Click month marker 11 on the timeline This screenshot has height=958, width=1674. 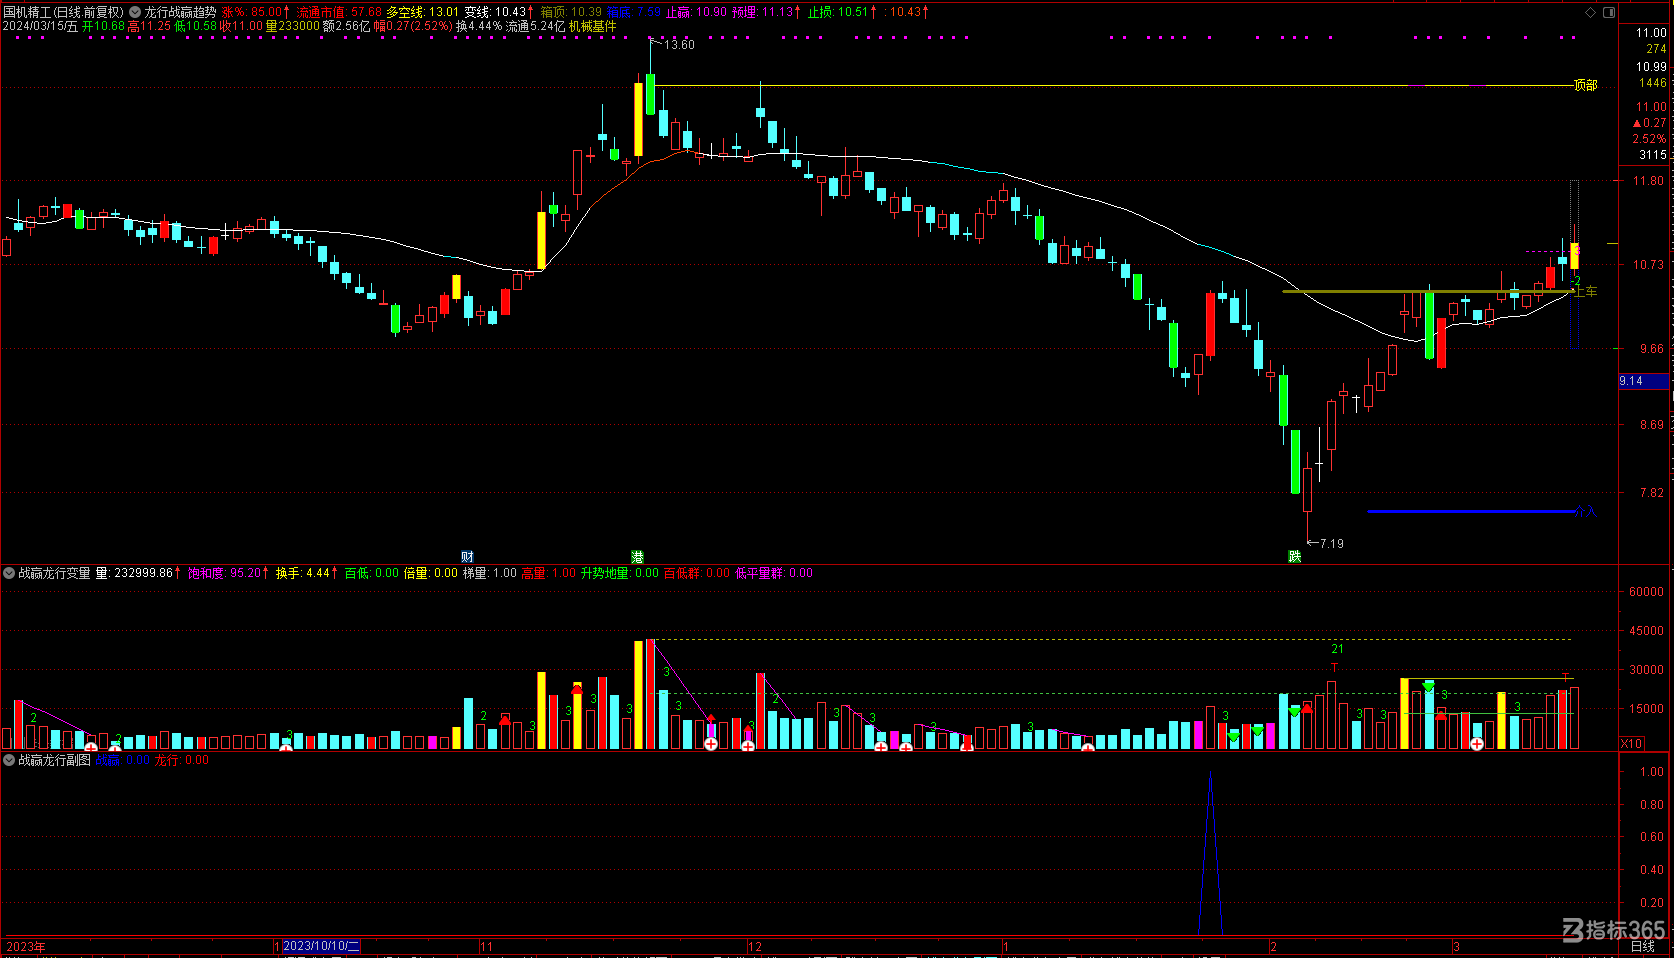click(x=486, y=946)
